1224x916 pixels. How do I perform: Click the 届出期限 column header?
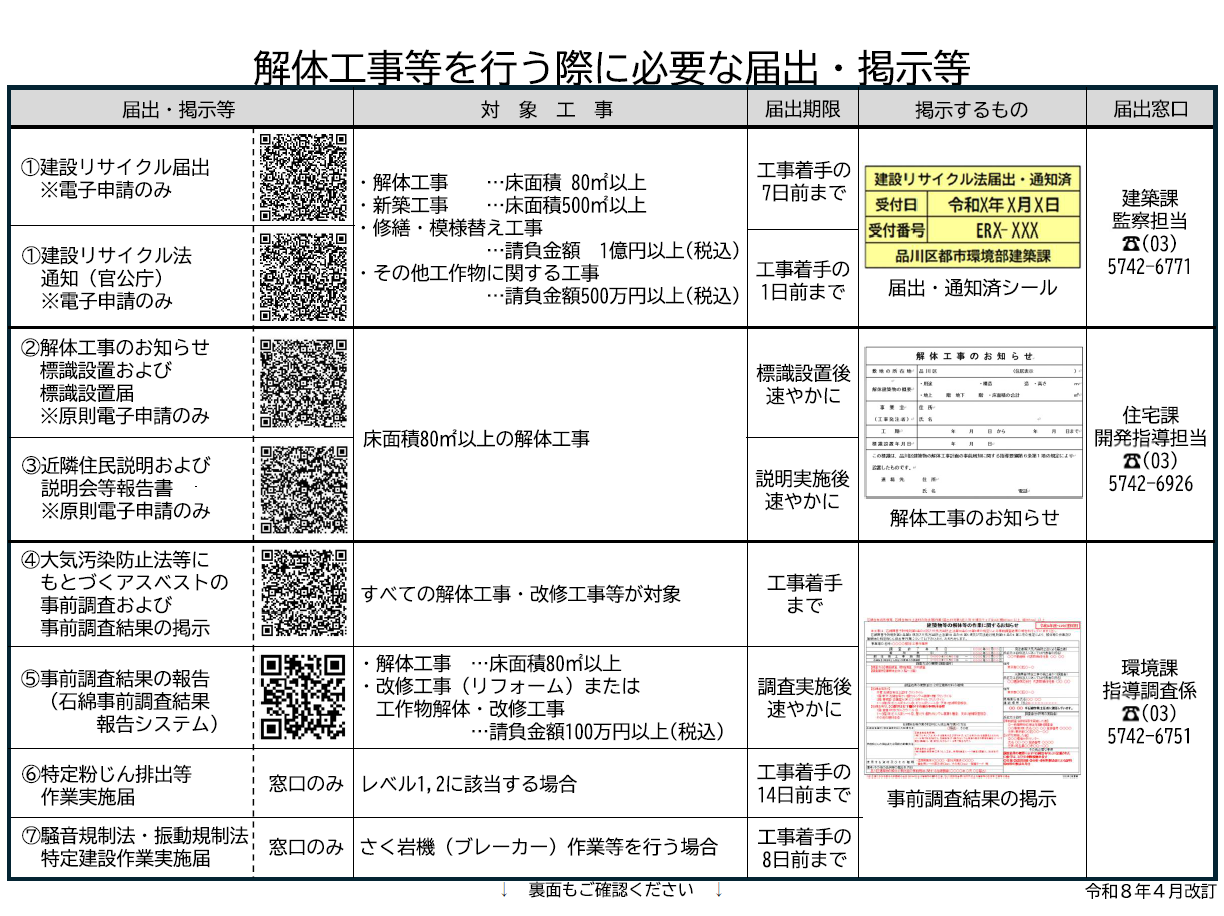click(802, 110)
